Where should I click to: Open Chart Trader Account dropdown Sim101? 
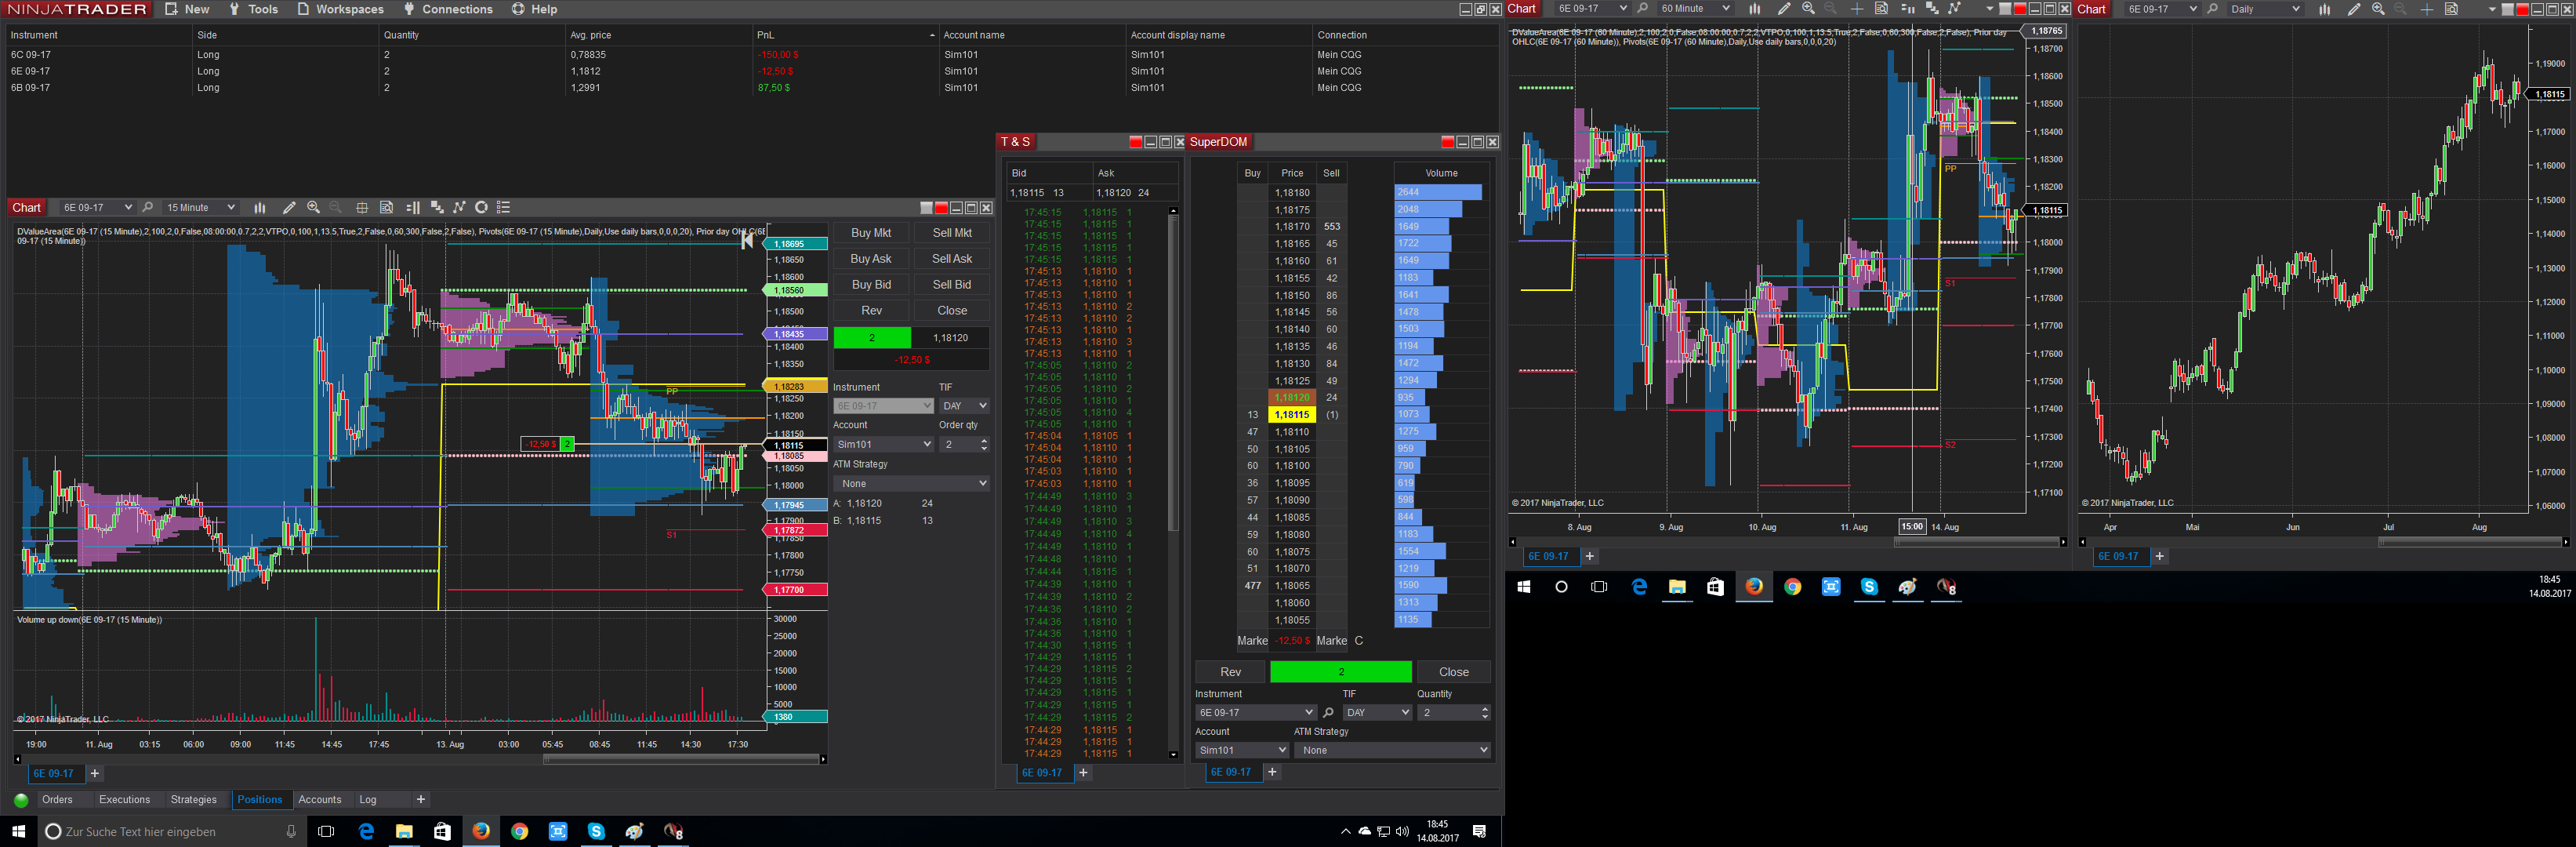883,444
